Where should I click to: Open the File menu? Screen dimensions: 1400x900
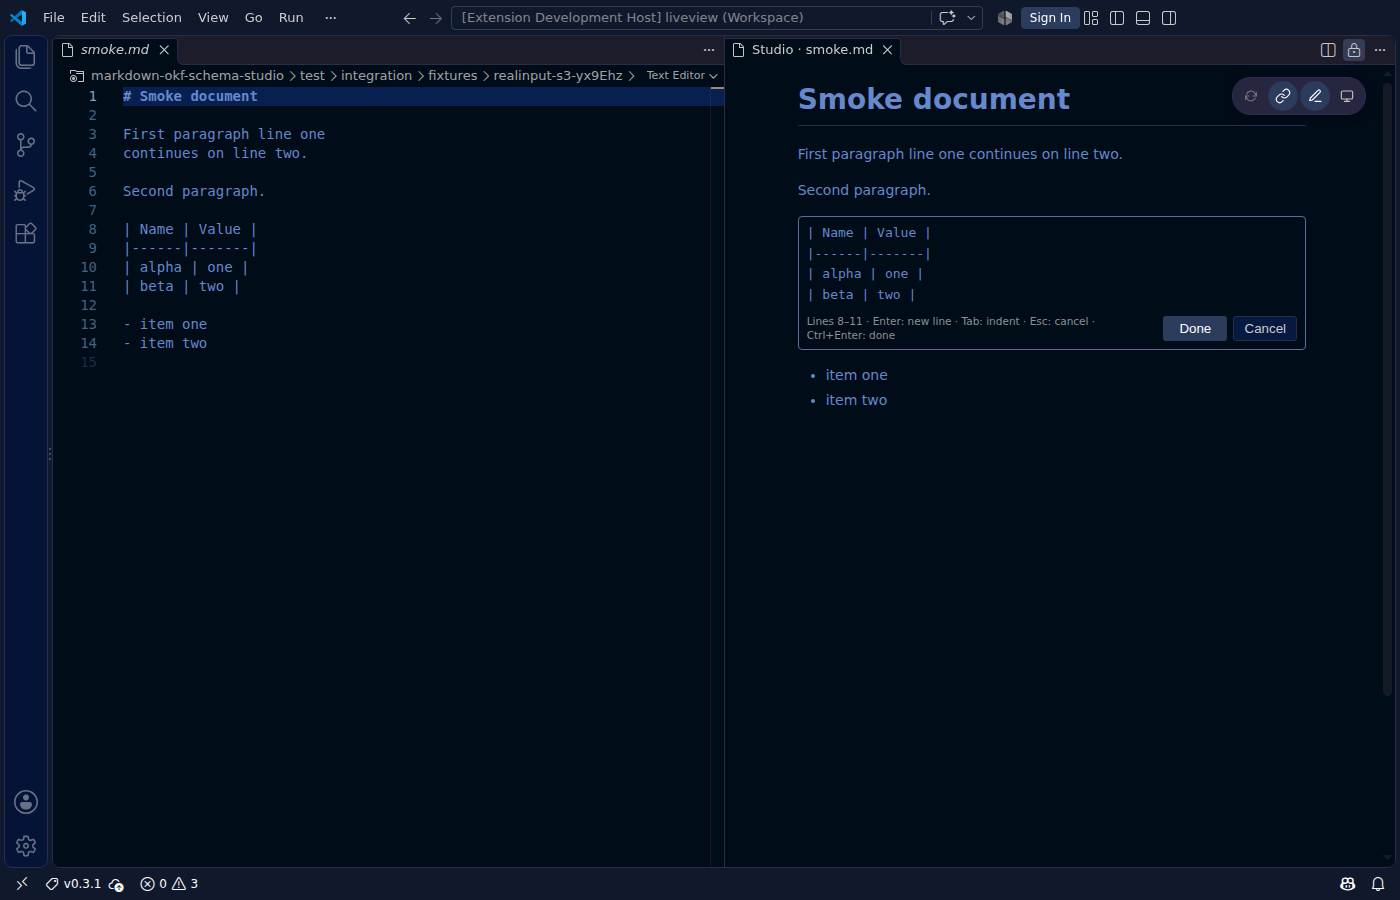54,18
